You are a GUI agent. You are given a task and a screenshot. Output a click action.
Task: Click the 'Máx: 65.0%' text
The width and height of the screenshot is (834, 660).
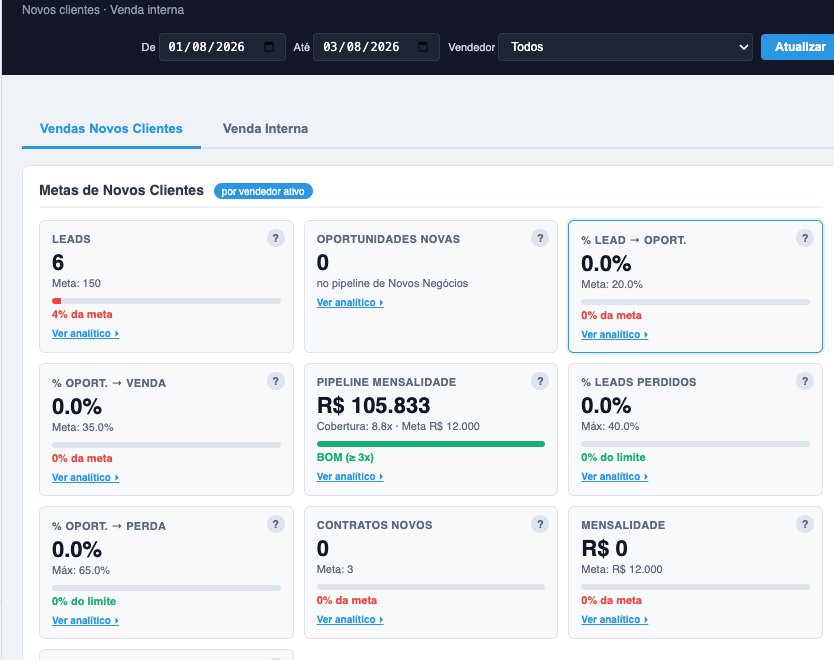81,571
